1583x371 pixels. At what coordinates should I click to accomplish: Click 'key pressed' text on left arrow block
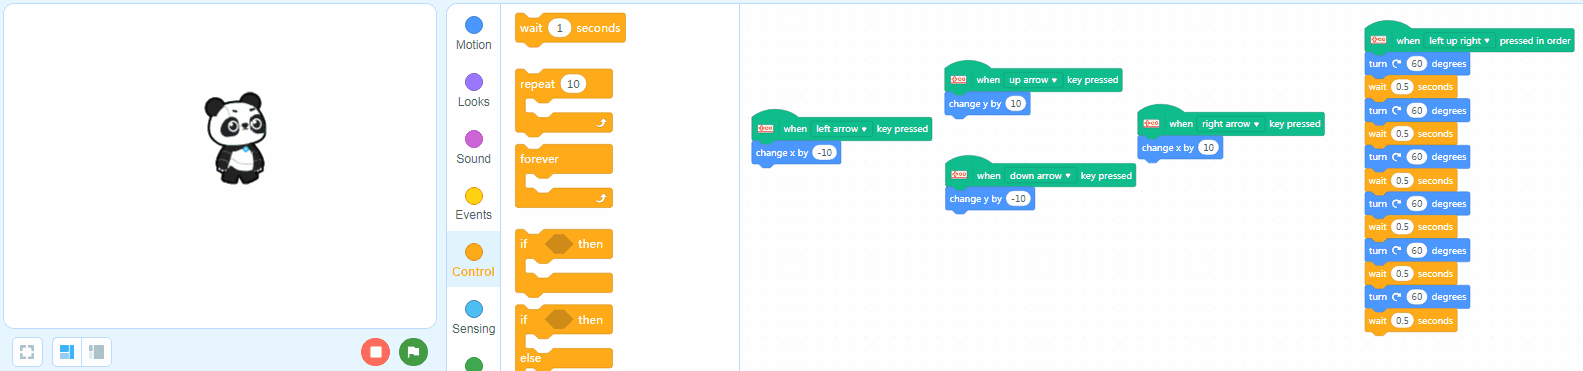coord(902,129)
